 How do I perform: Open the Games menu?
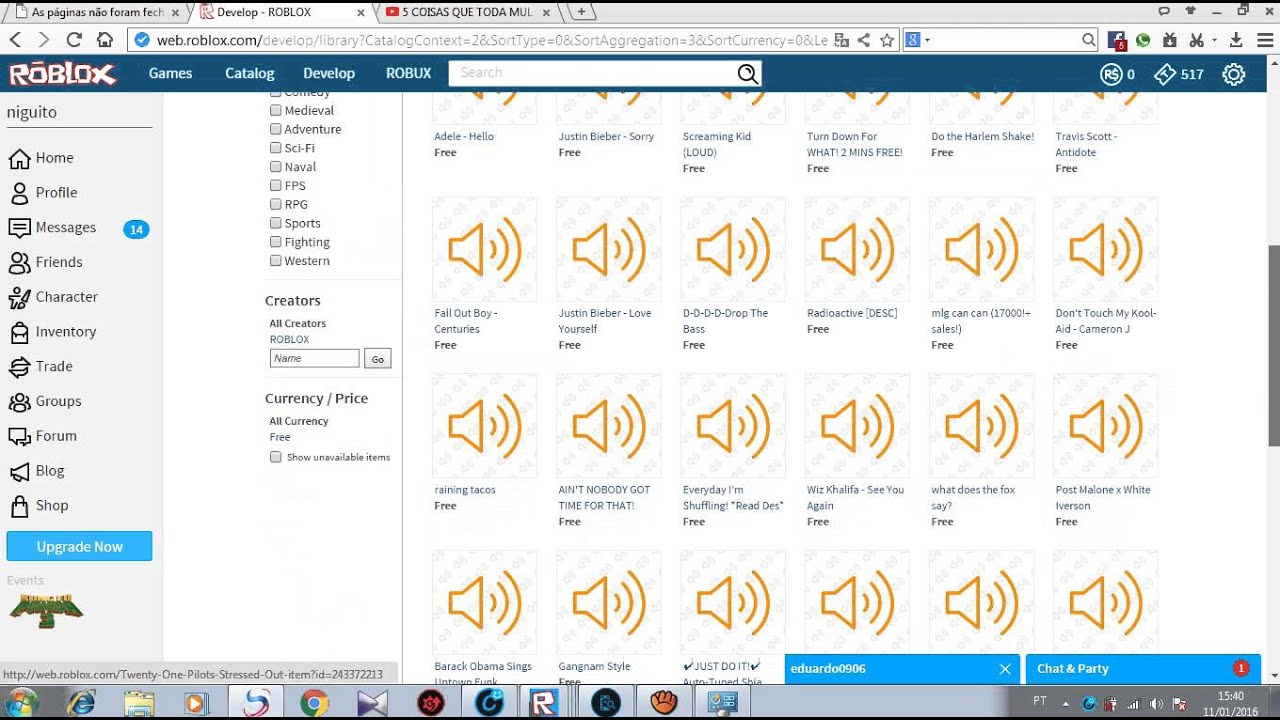[170, 73]
